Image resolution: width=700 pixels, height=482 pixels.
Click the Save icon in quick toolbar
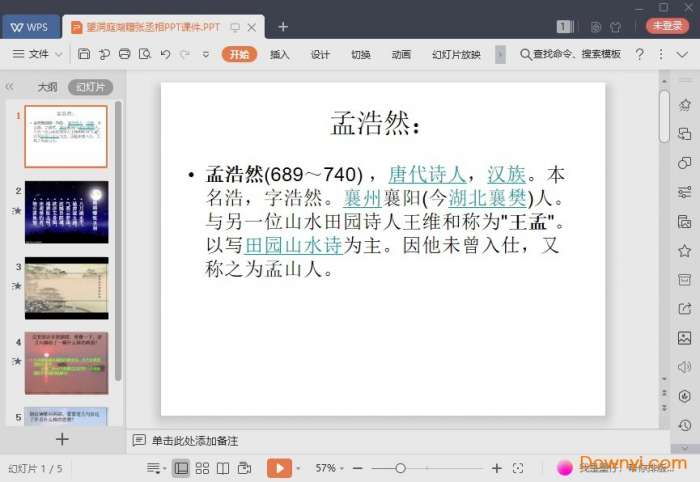tap(84, 54)
